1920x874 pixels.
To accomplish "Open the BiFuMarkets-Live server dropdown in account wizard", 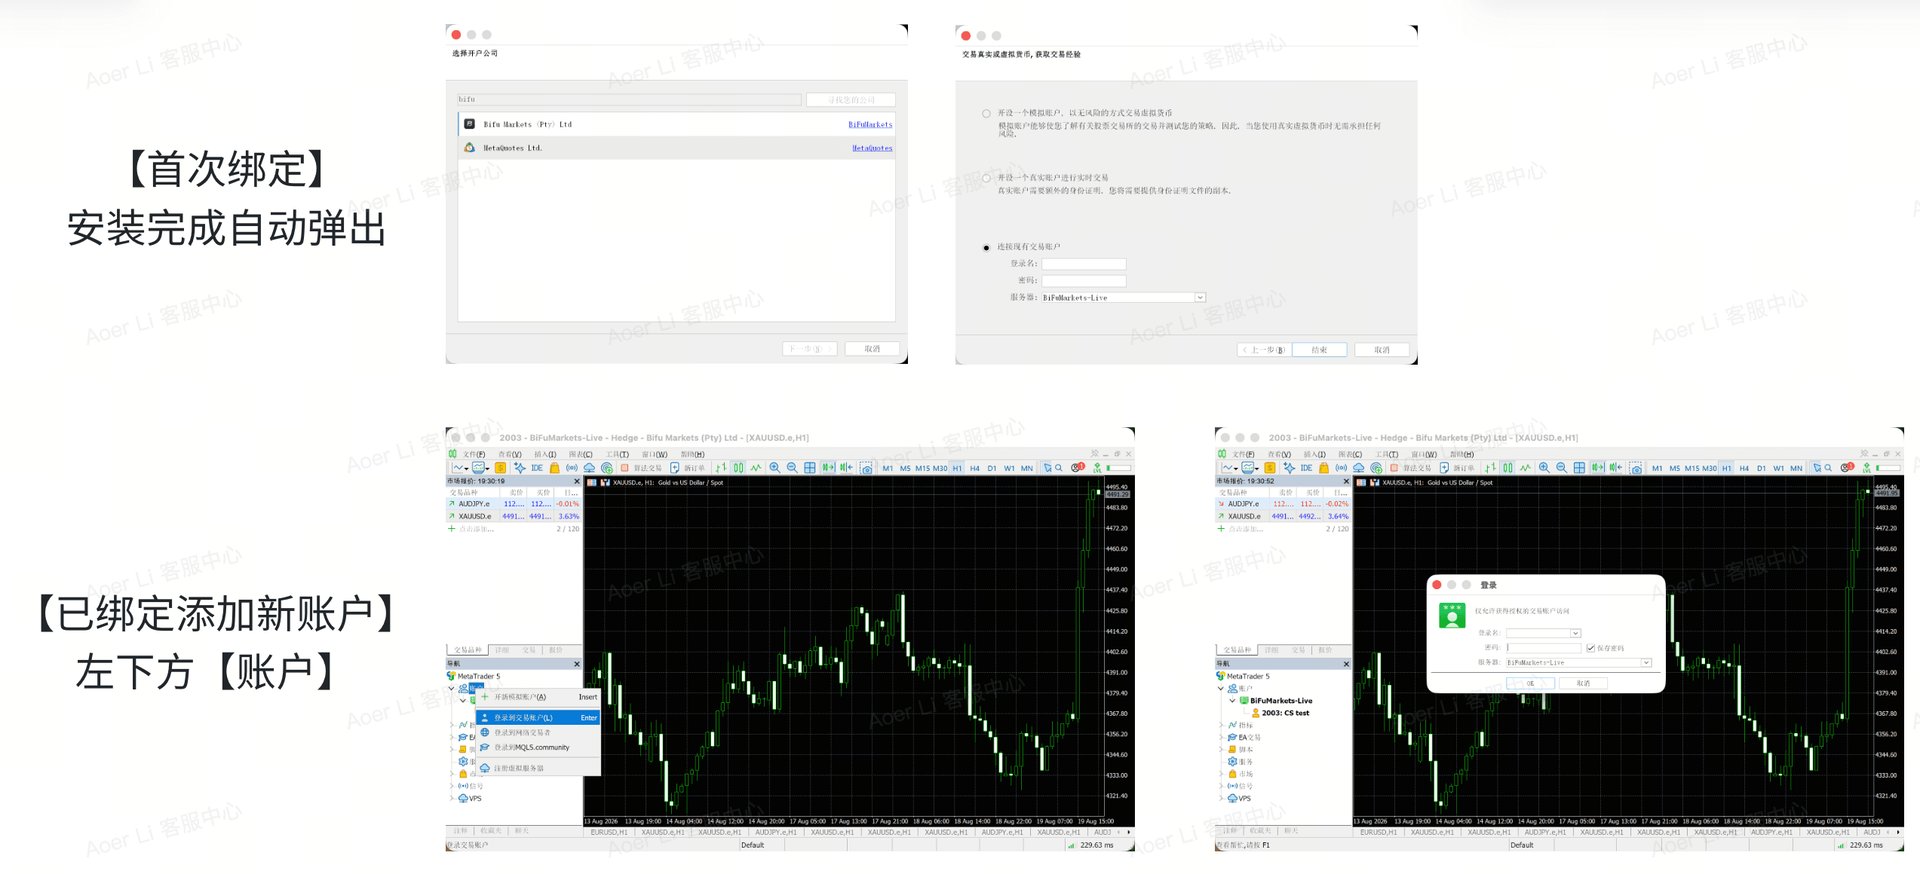I will pos(1200,297).
